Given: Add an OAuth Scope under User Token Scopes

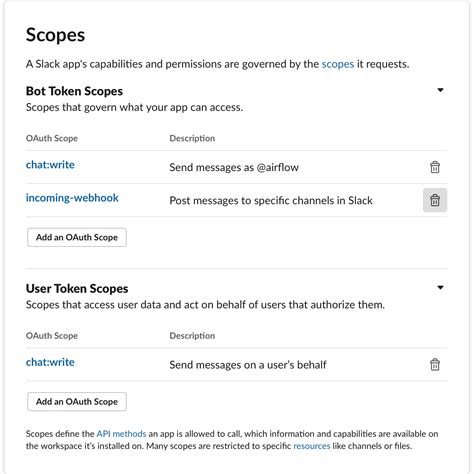Looking at the screenshot, I should point(77,401).
